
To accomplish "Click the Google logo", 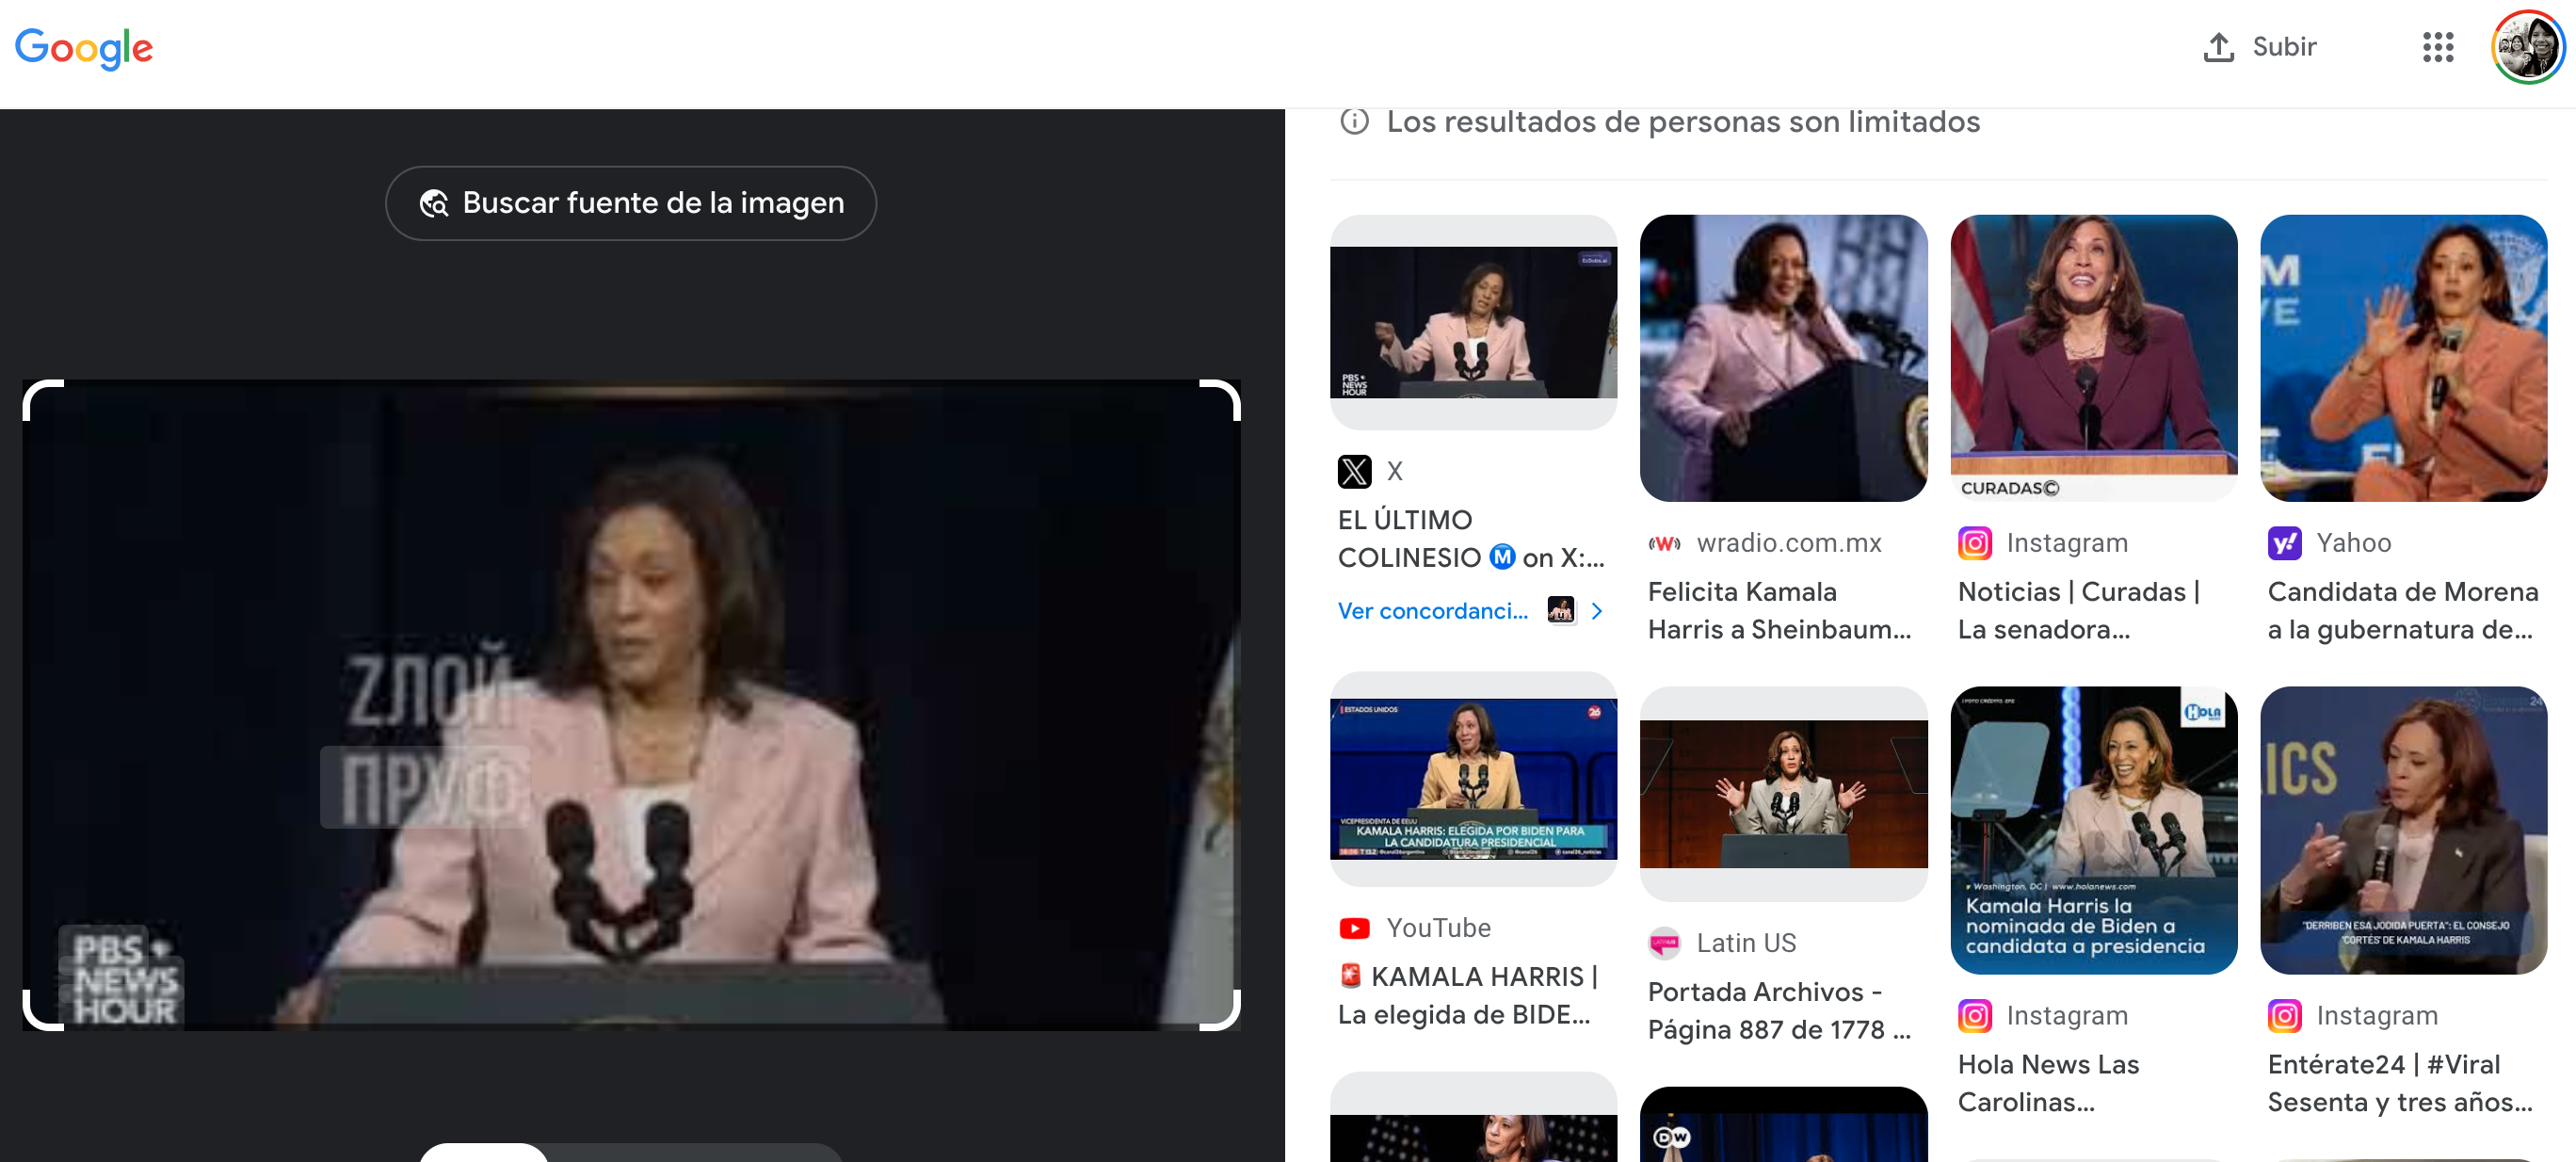I will coord(84,47).
